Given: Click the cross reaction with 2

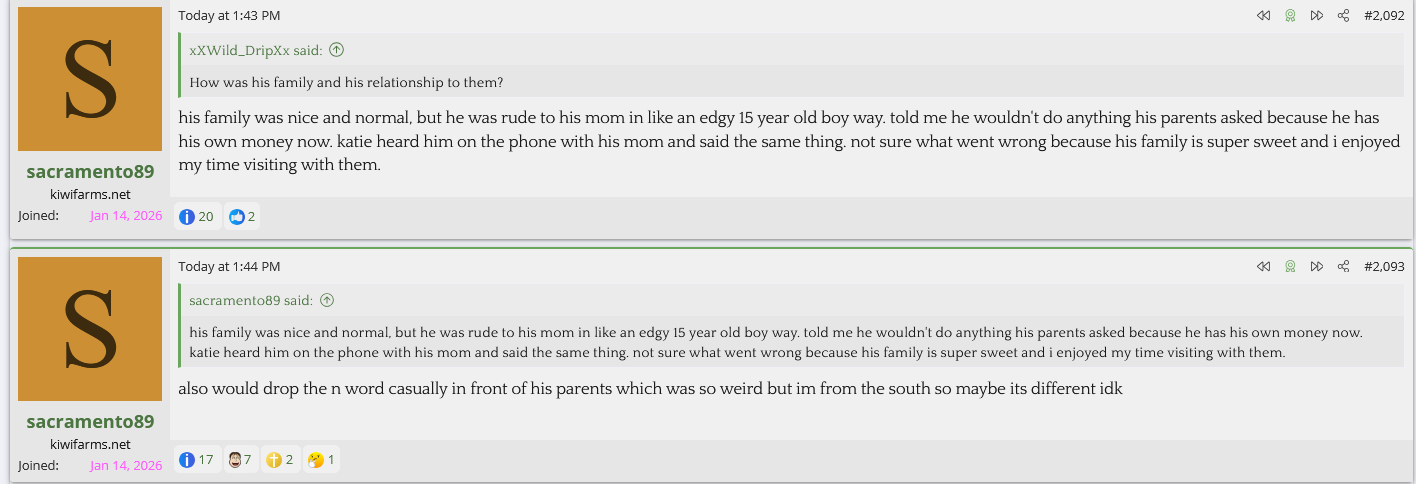Looking at the screenshot, I should [x=281, y=460].
